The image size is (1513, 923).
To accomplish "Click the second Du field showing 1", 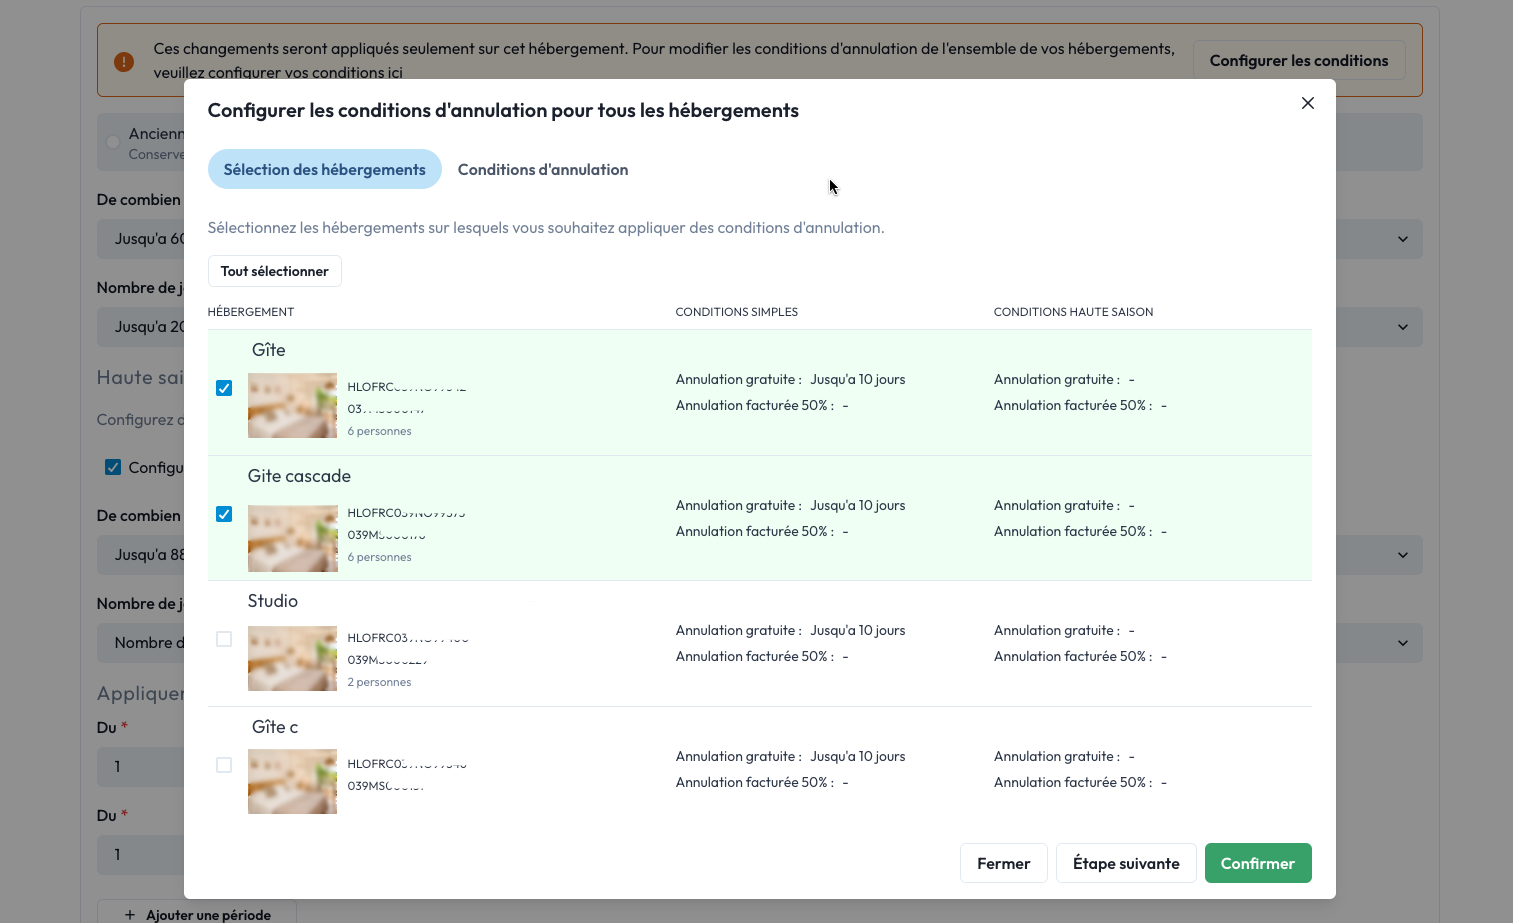I will [x=141, y=855].
